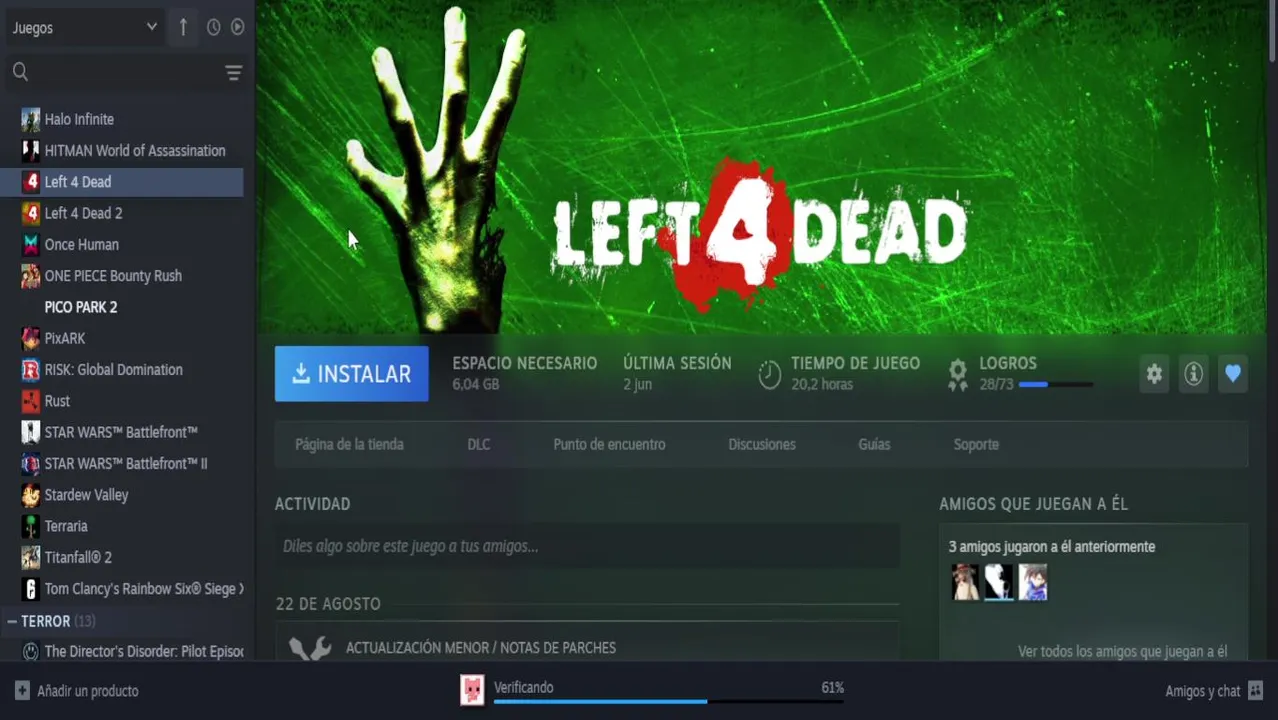Click the Once Human game icon

coord(31,244)
